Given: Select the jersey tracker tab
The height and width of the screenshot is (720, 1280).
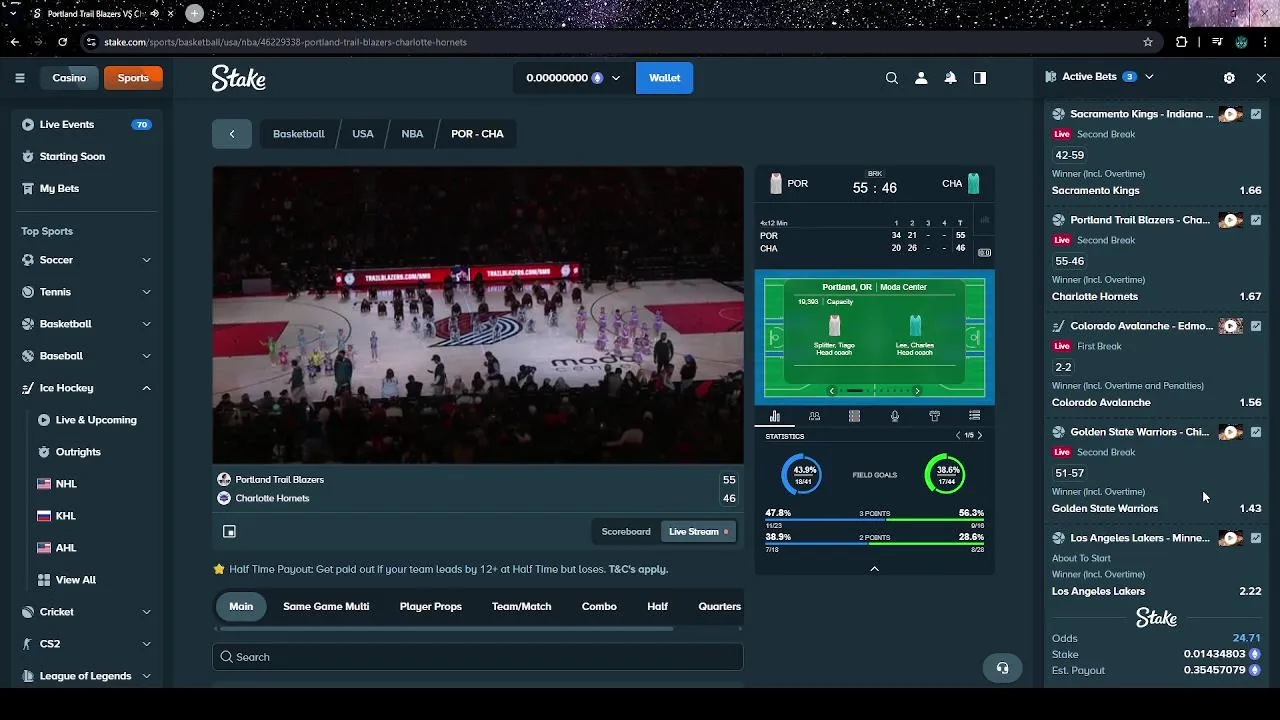Looking at the screenshot, I should pyautogui.click(x=934, y=416).
